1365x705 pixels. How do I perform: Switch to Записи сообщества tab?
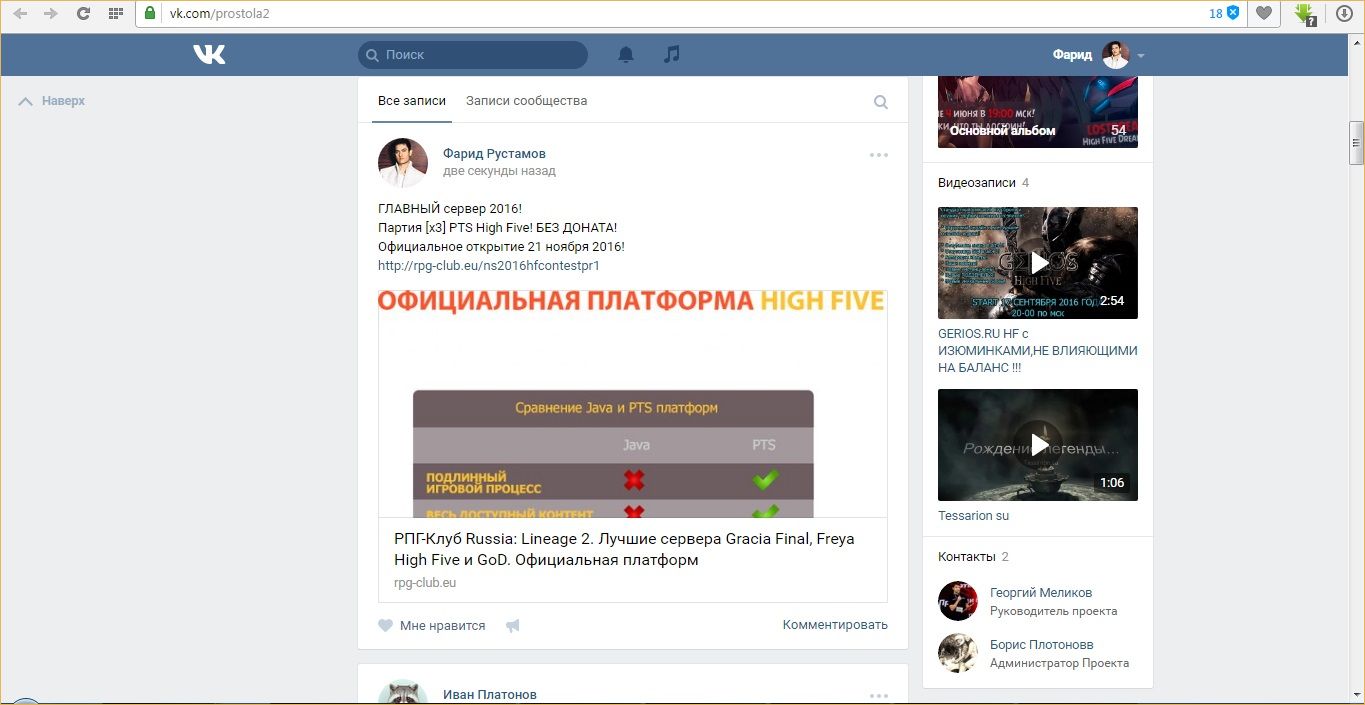[x=526, y=101]
